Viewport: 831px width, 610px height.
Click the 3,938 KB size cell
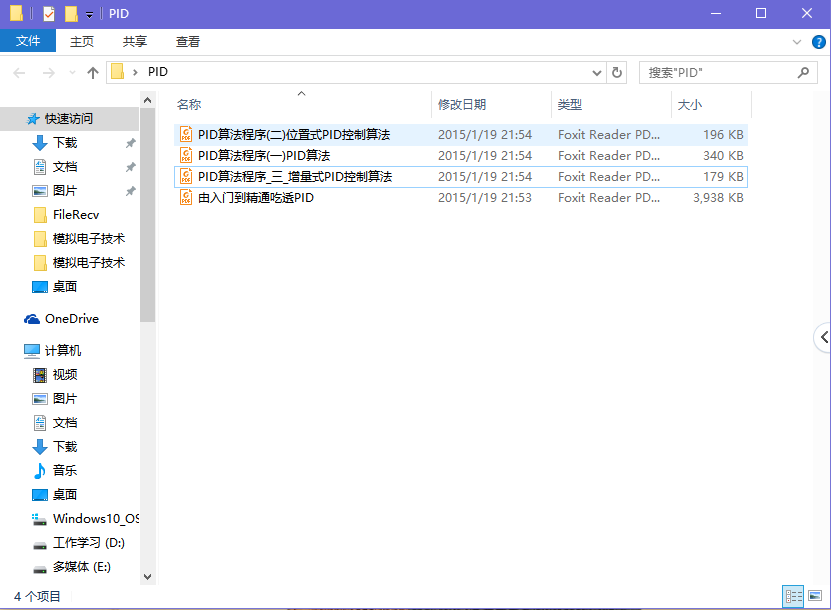click(x=718, y=198)
